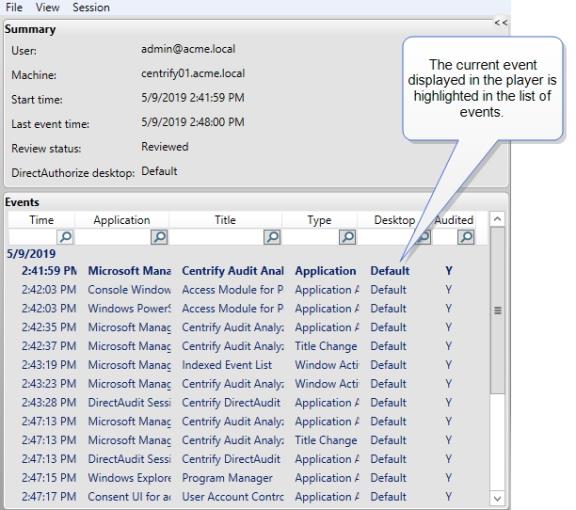This screenshot has height=510, width=576.
Task: Click the Last event time value 2:48:00 PM
Action: [x=192, y=122]
